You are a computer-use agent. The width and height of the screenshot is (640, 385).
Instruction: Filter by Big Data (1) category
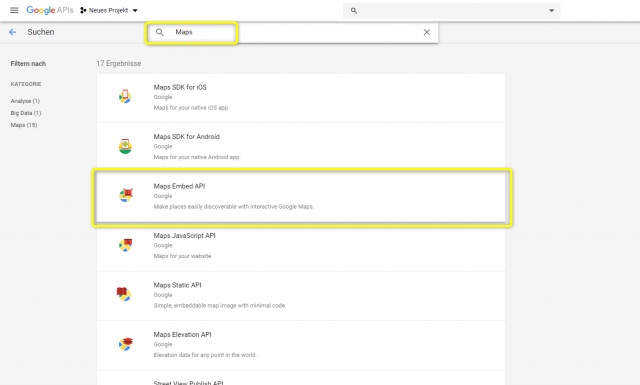tap(26, 113)
